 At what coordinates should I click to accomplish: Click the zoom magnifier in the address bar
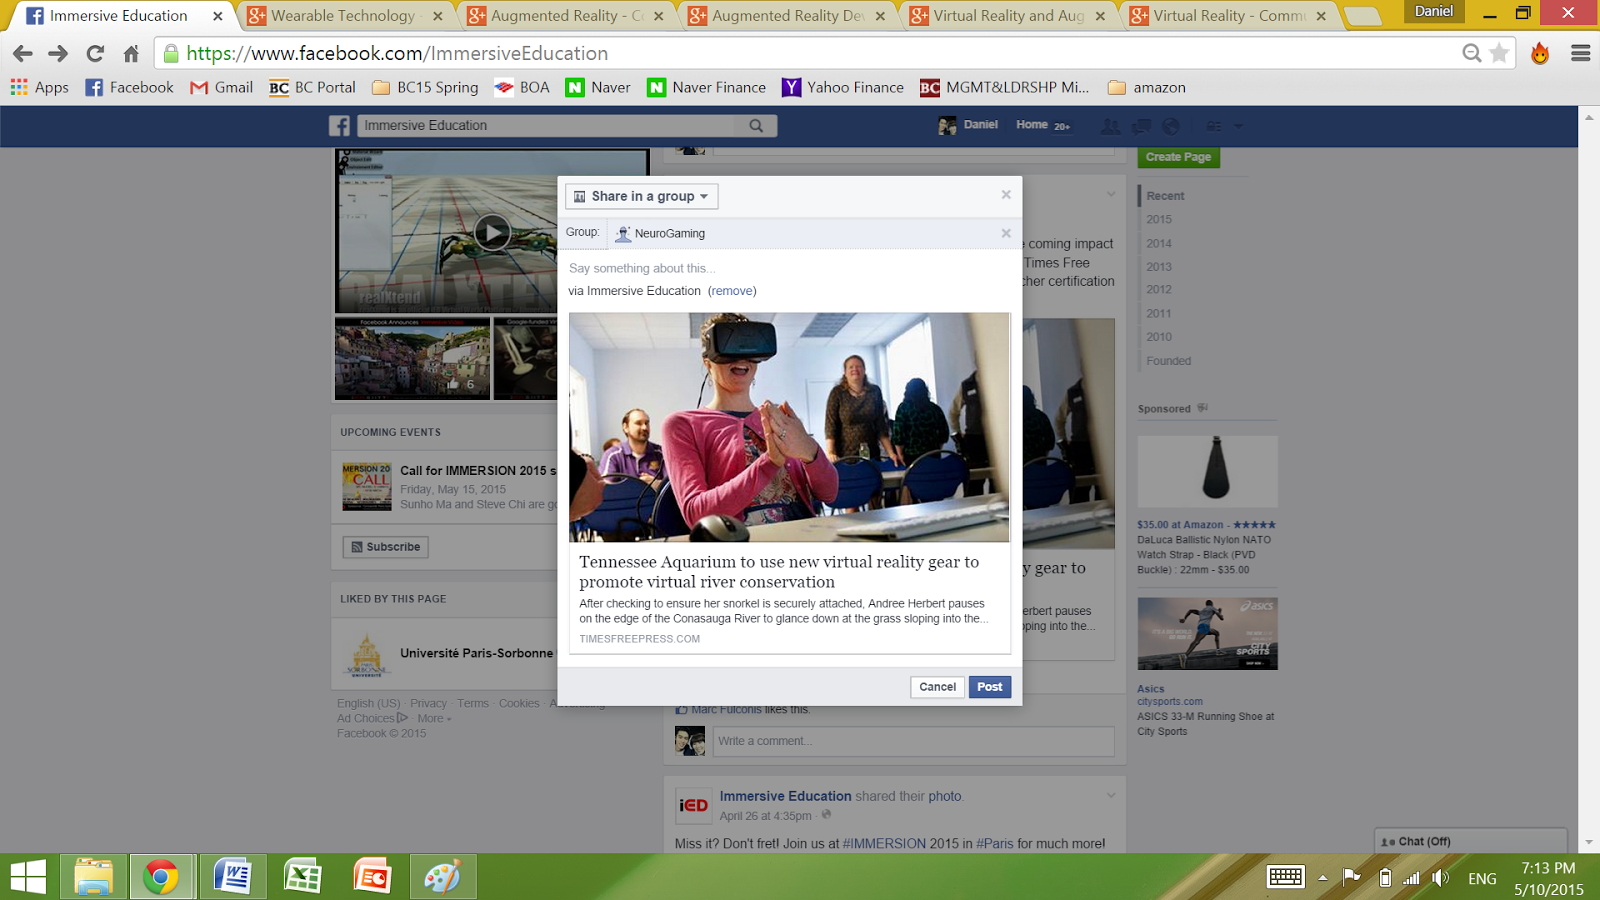pos(1471,53)
